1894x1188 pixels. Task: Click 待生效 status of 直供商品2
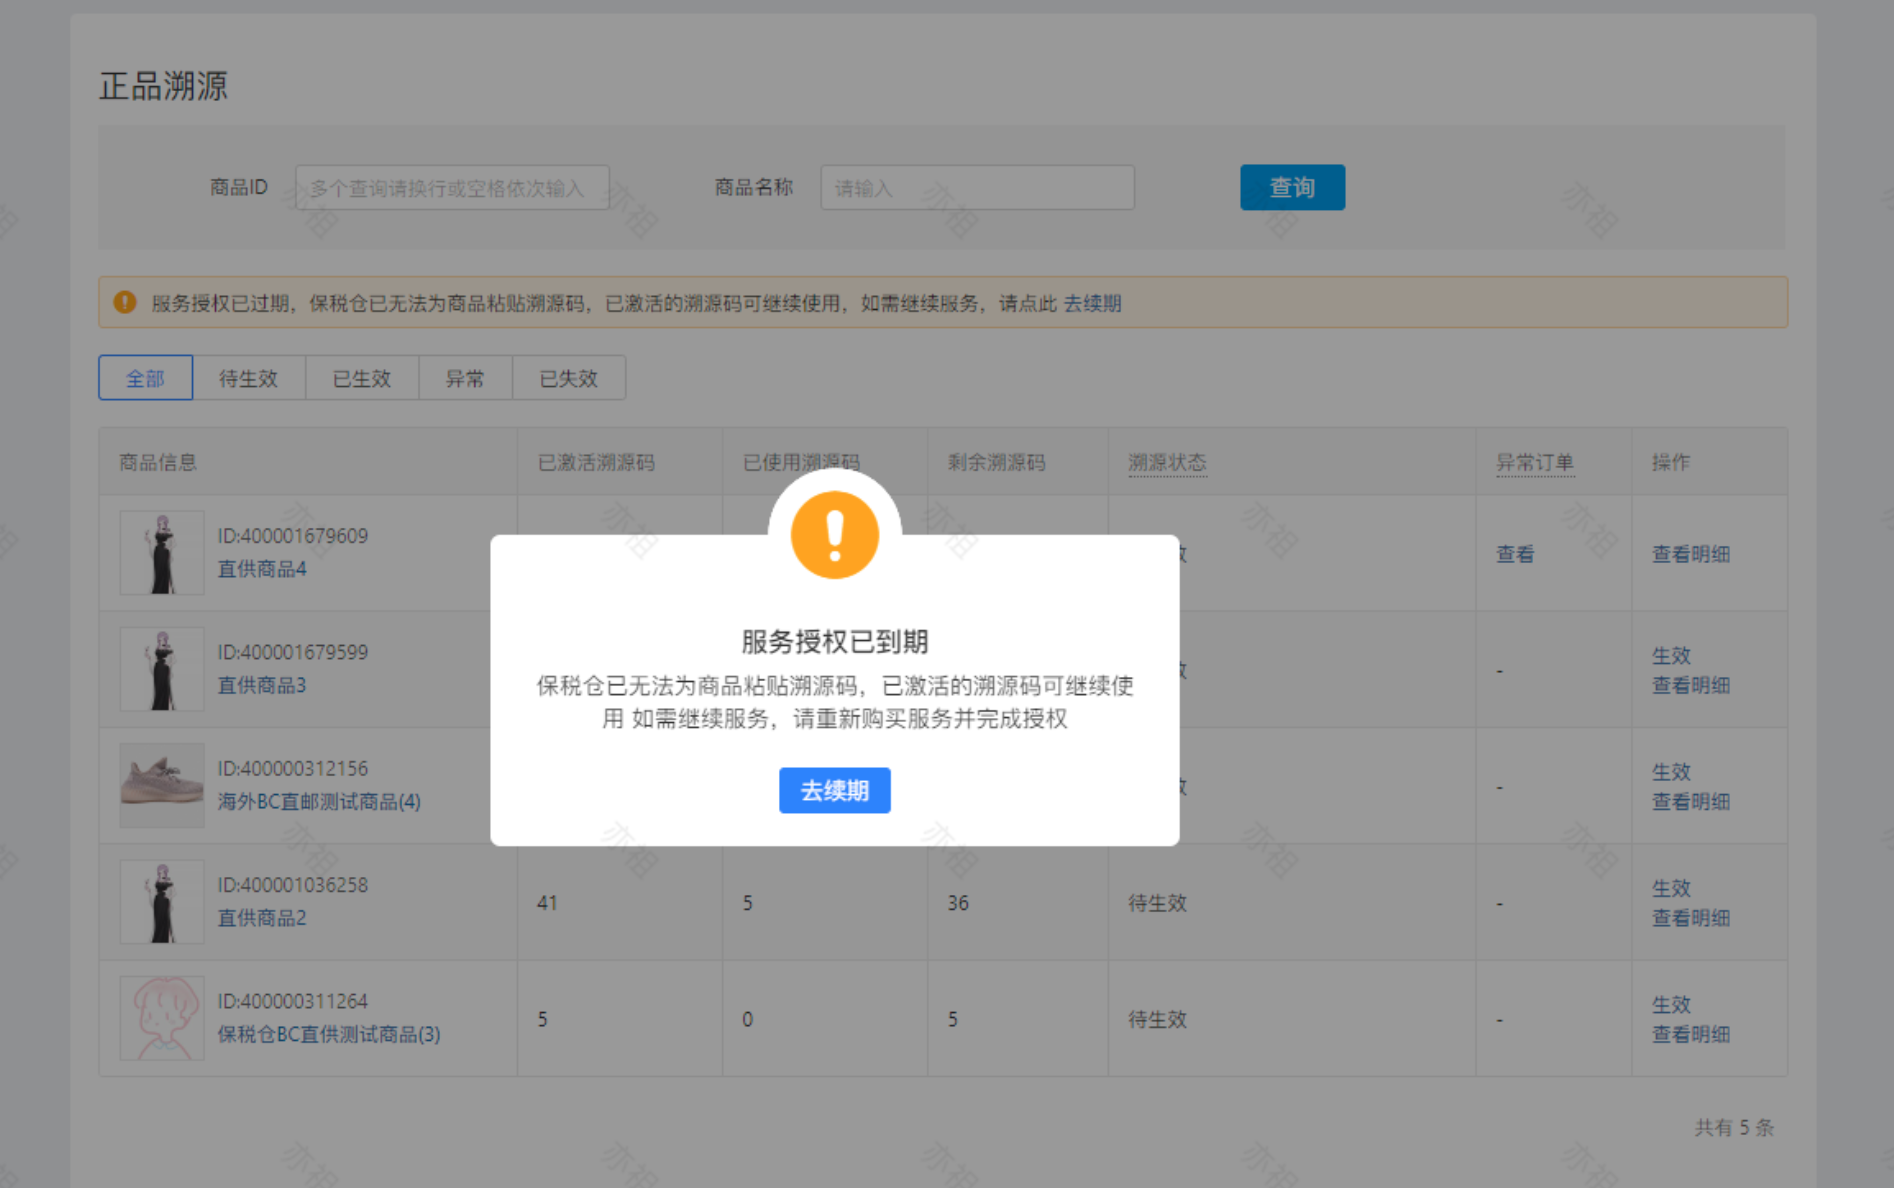tap(1157, 903)
